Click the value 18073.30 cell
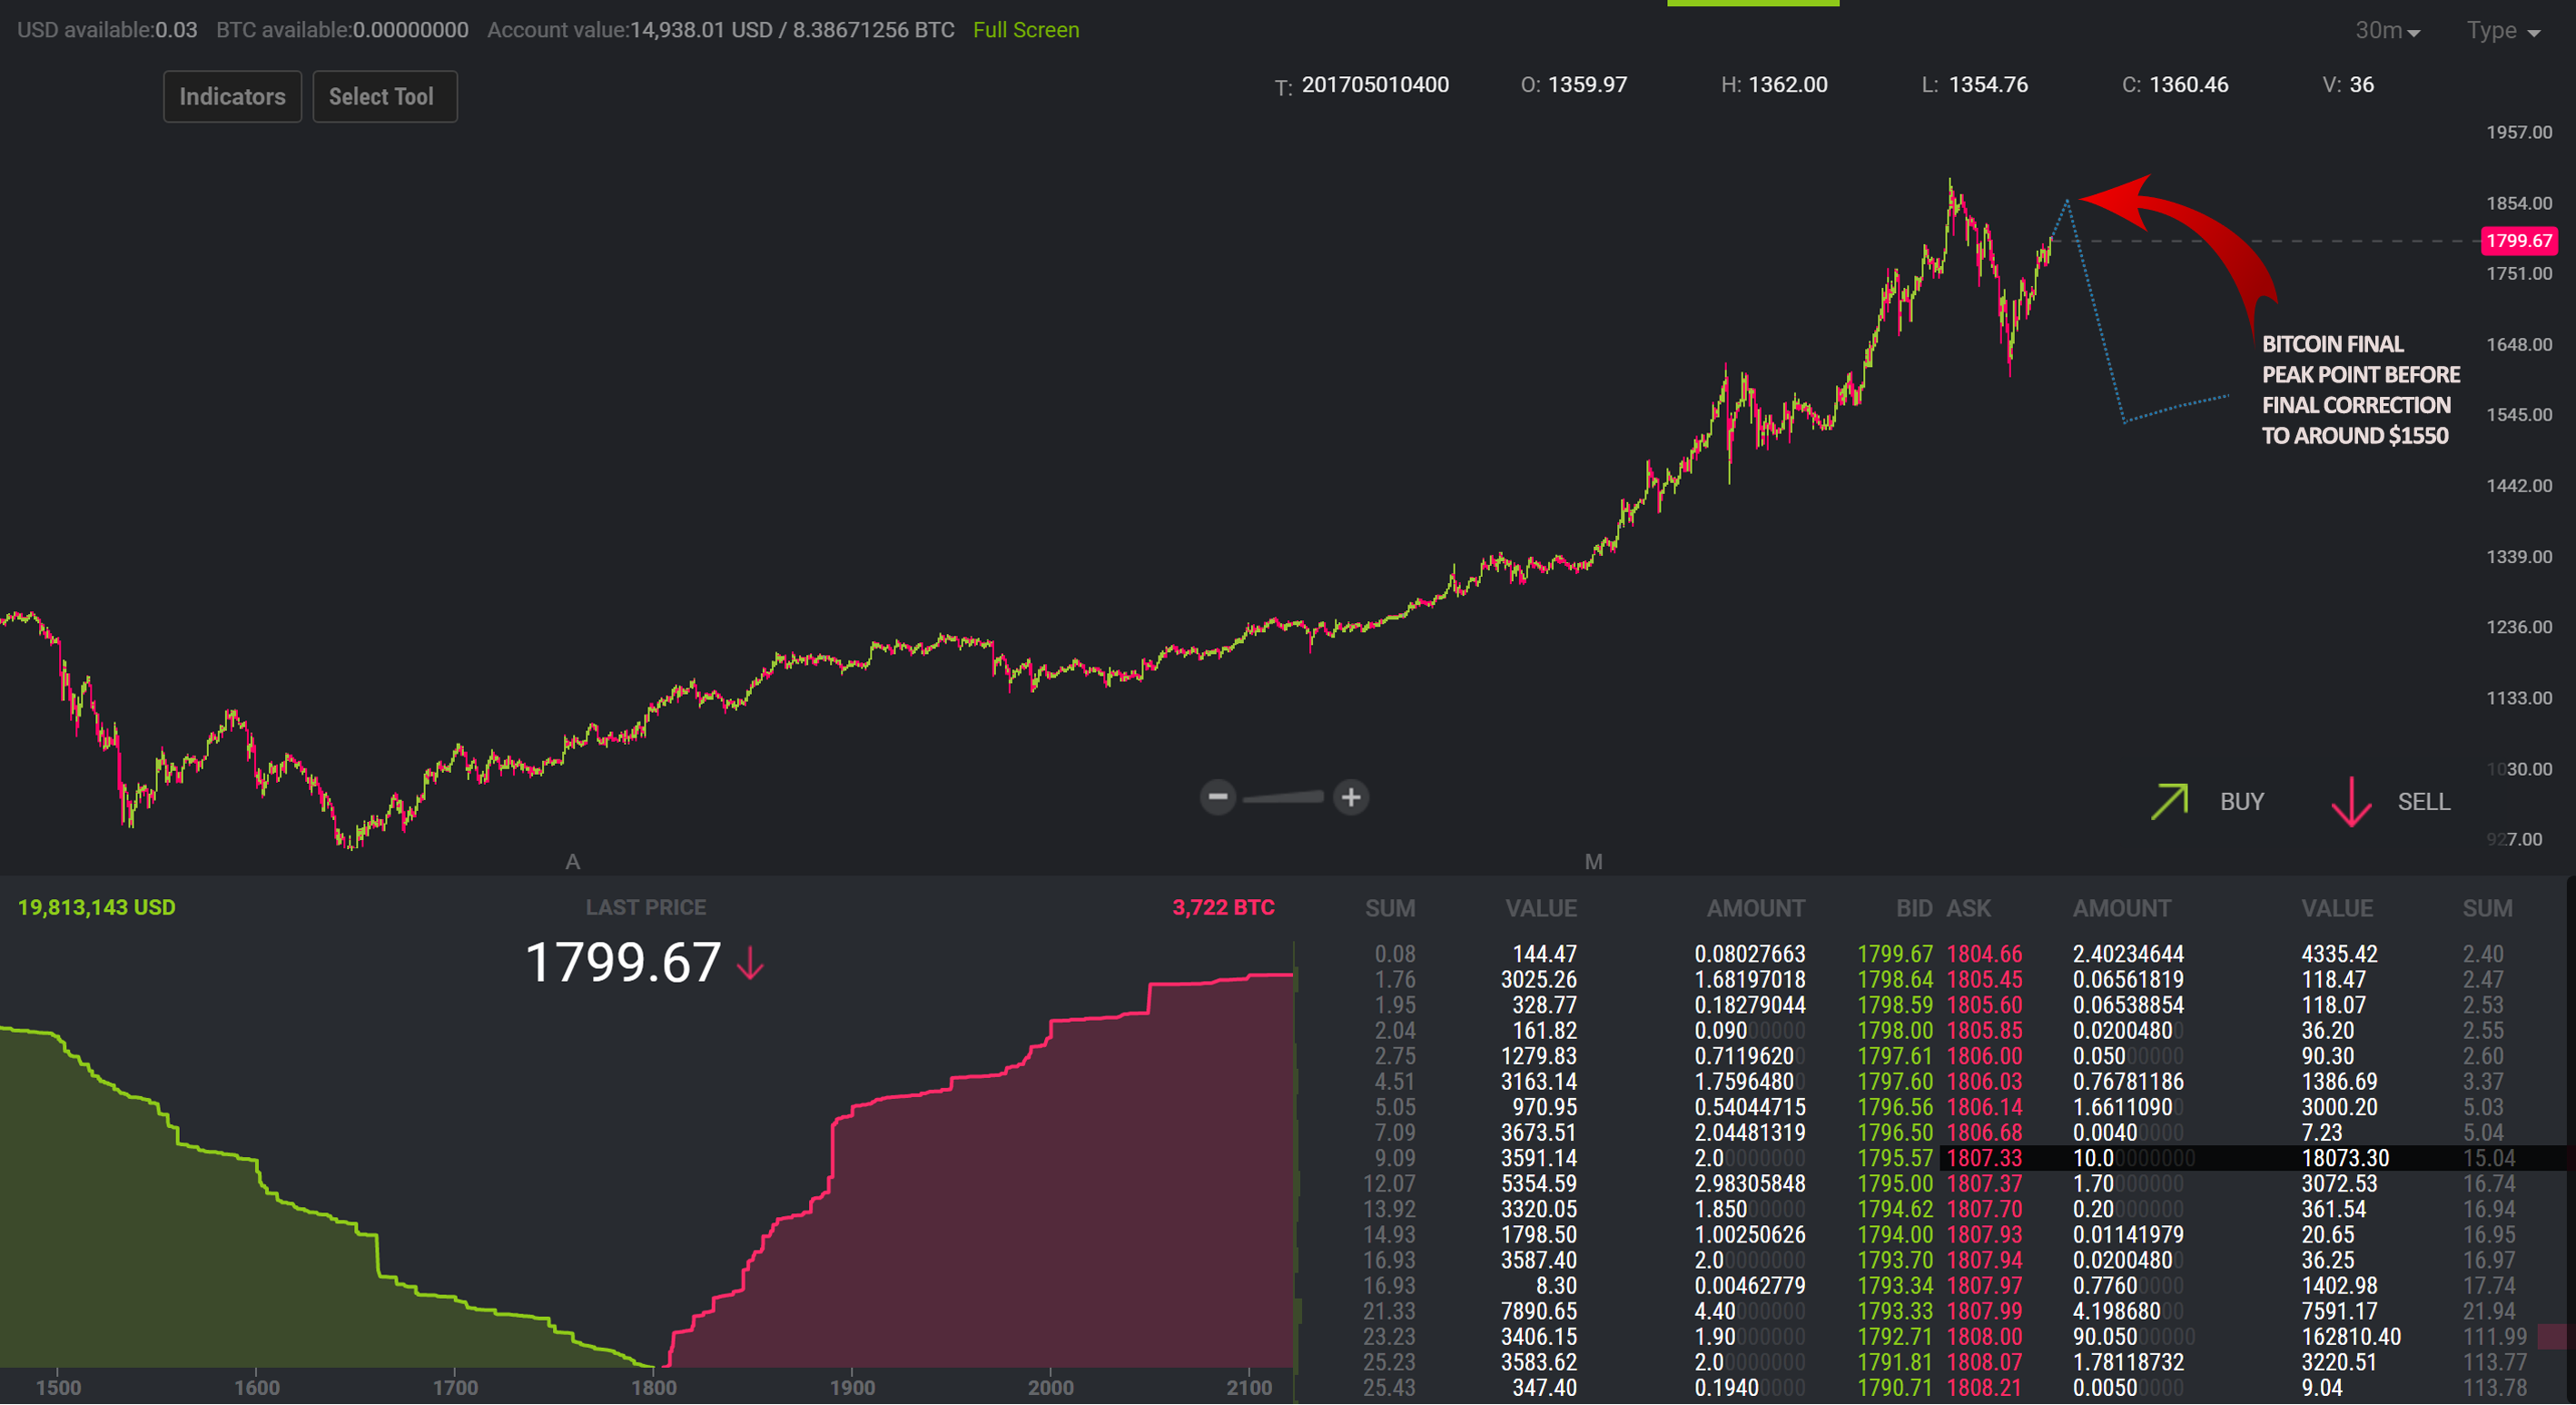2576x1405 pixels. pos(2345,1158)
